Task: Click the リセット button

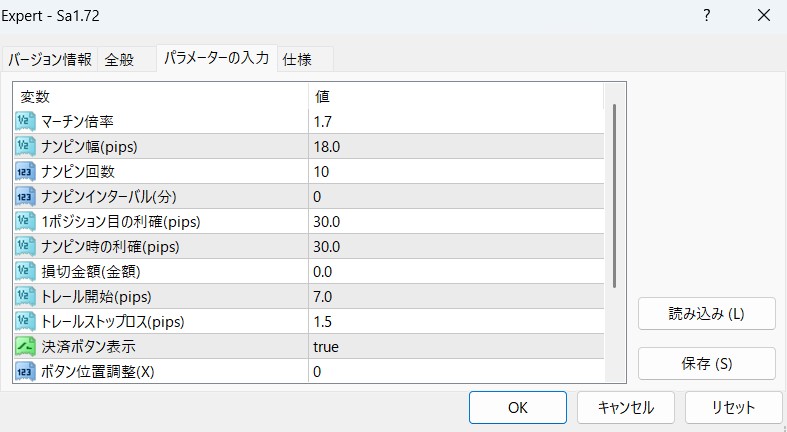Action: [733, 407]
